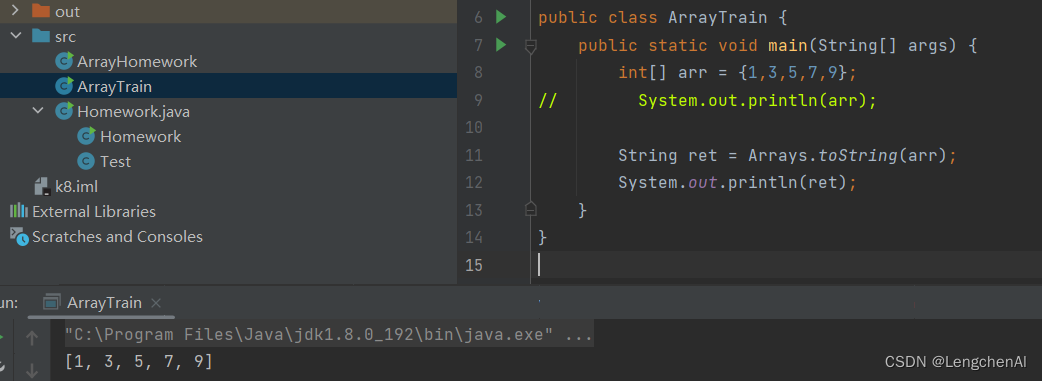This screenshot has height=381, width=1042.
Task: Collapse main method fold marker on line 7
Action: pyautogui.click(x=530, y=46)
